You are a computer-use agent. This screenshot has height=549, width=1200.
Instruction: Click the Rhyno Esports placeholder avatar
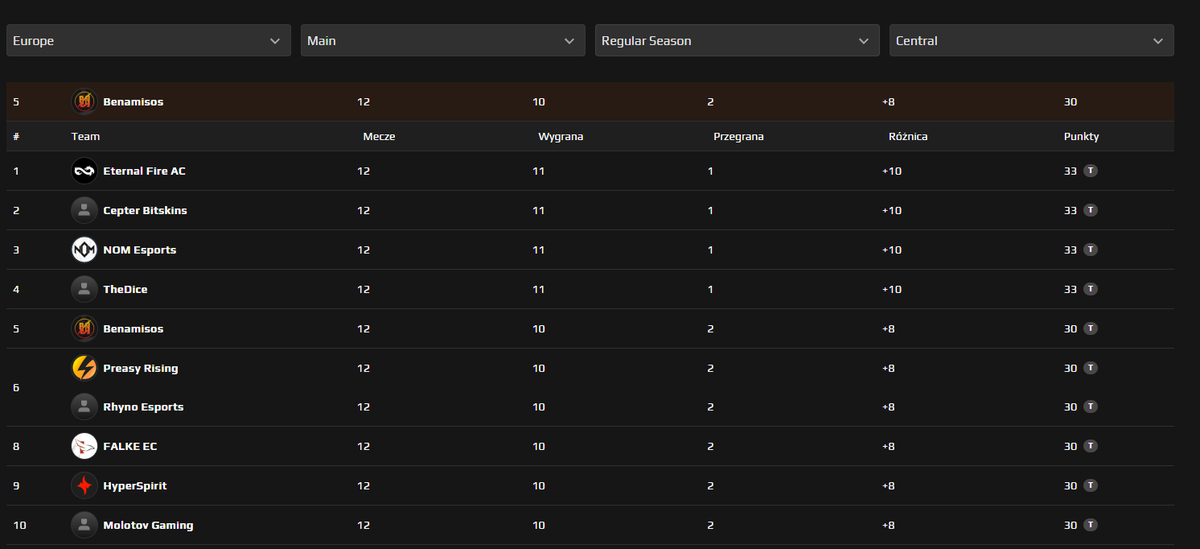click(84, 407)
